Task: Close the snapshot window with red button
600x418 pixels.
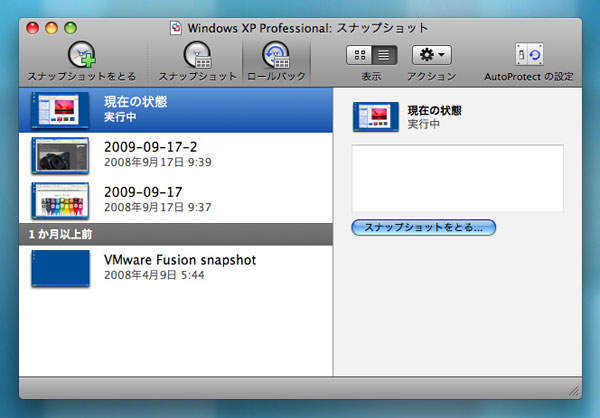Action: (x=33, y=28)
